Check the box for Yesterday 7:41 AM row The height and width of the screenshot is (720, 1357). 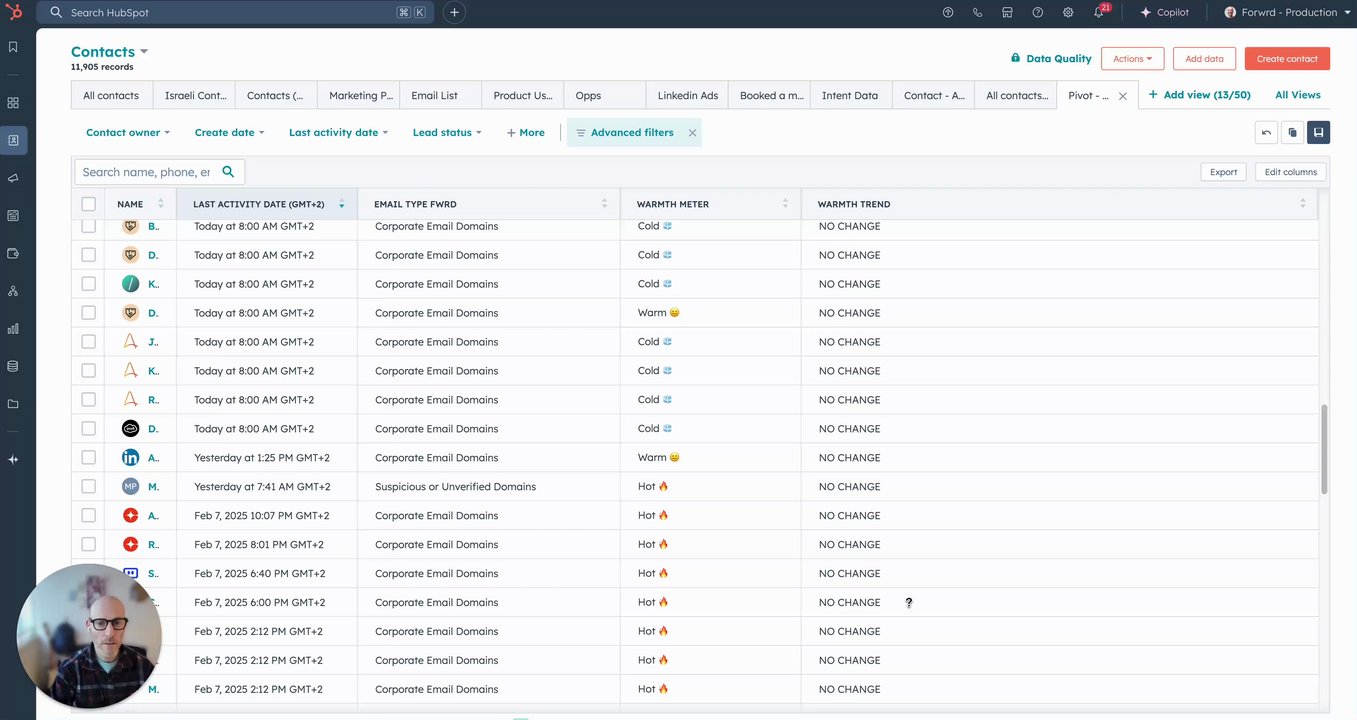(x=88, y=486)
